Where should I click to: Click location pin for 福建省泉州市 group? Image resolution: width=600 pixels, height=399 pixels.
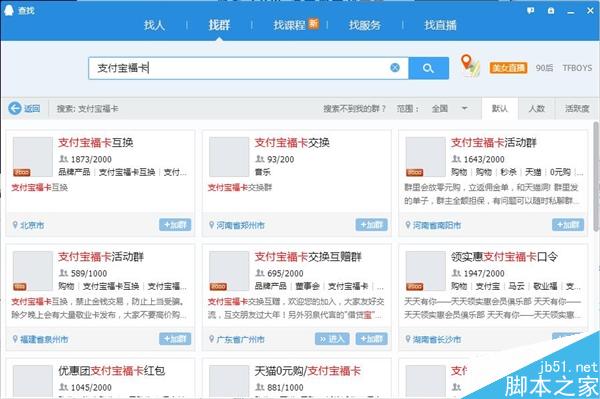15,339
